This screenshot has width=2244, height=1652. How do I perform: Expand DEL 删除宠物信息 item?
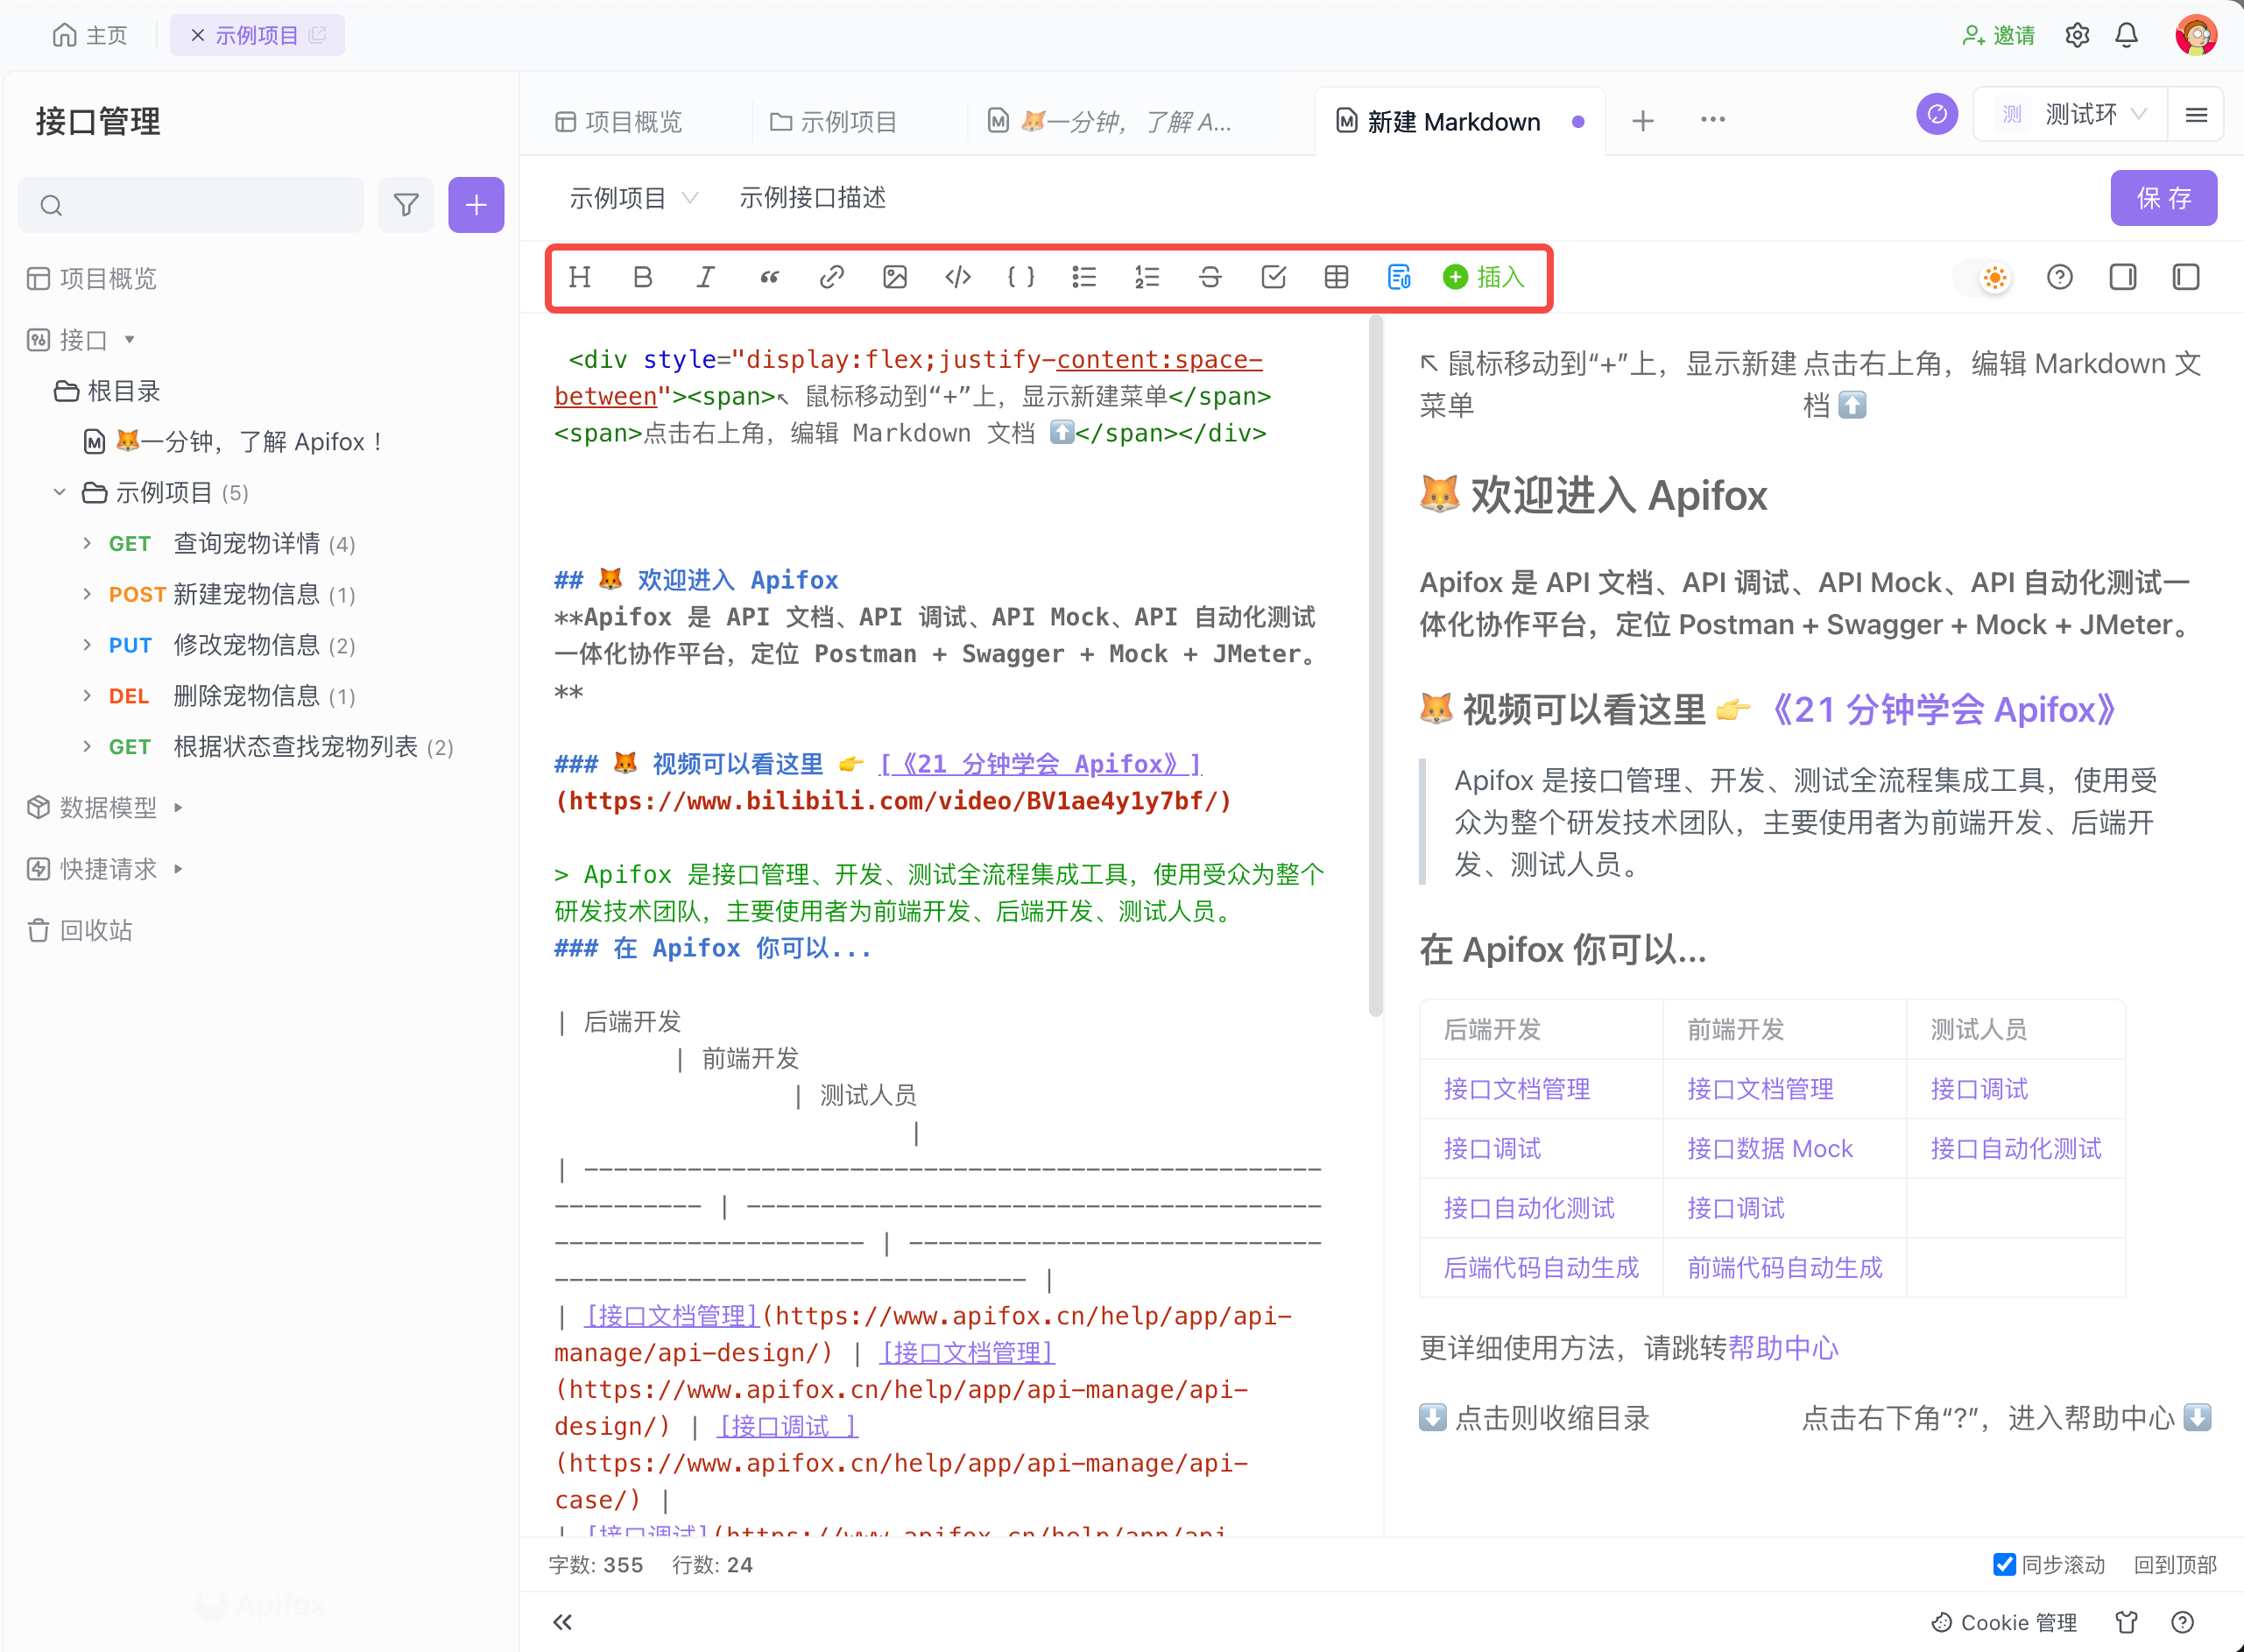(x=87, y=696)
